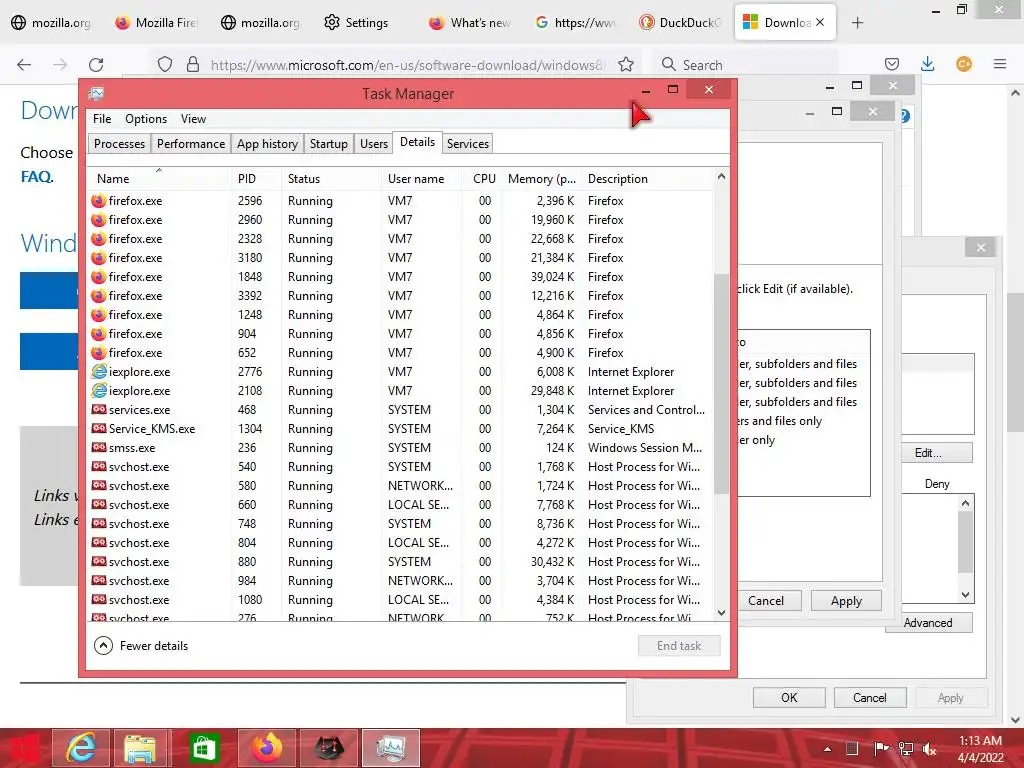1024x768 pixels.
Task: Collapse with Fewer details chevron
Action: click(103, 646)
